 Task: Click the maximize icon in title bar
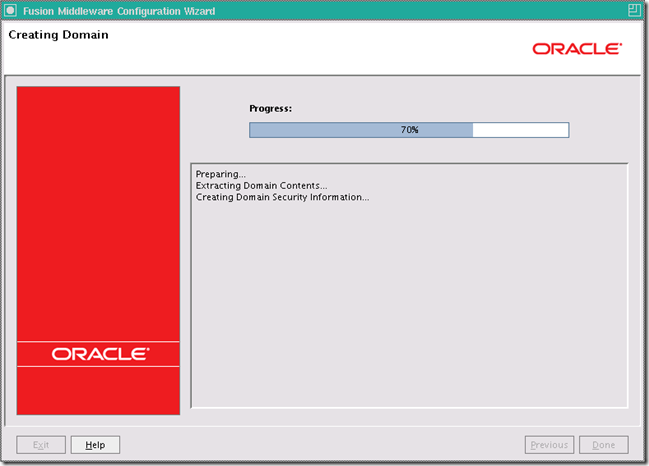(x=634, y=10)
